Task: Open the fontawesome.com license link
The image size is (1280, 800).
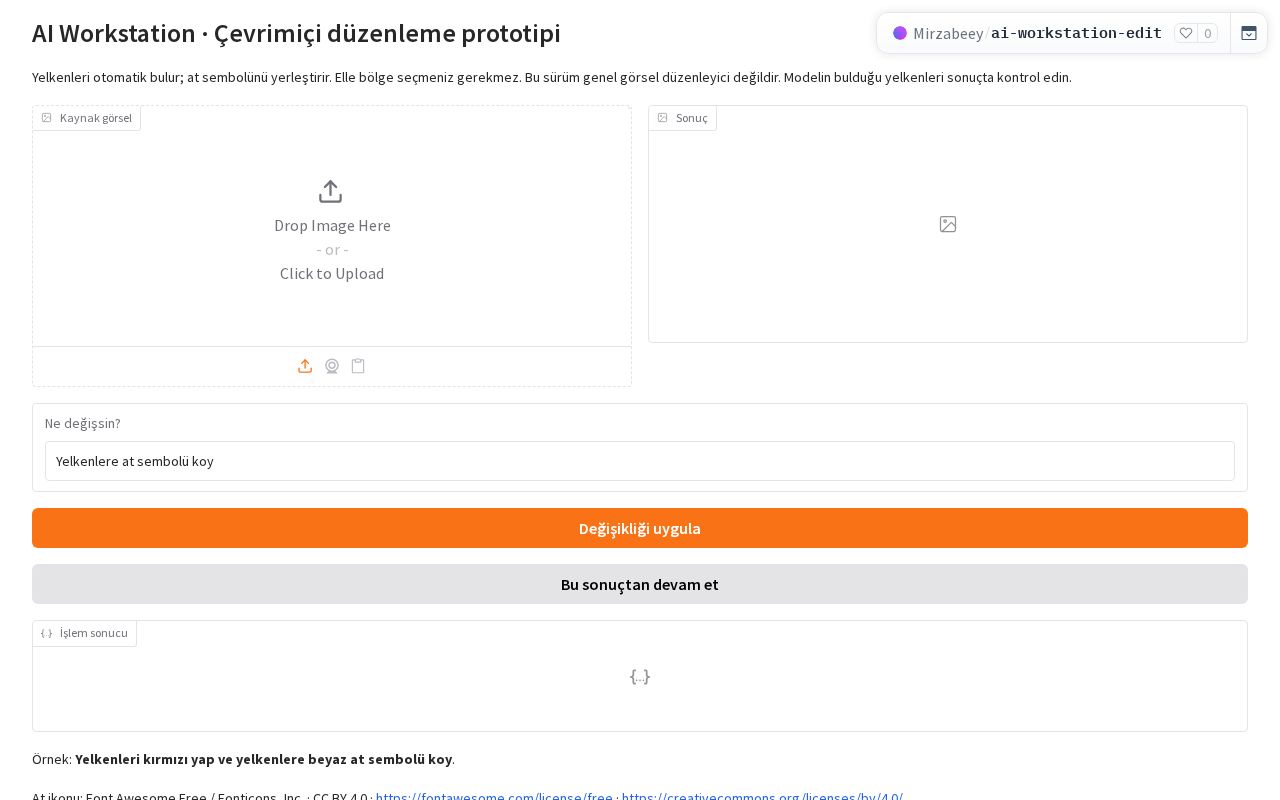Action: (x=494, y=797)
